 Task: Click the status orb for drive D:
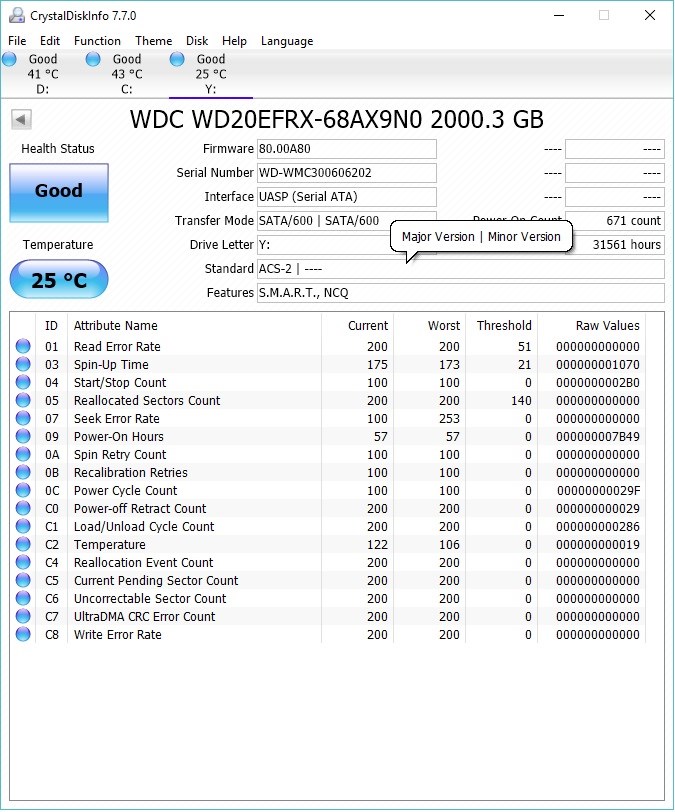9,59
